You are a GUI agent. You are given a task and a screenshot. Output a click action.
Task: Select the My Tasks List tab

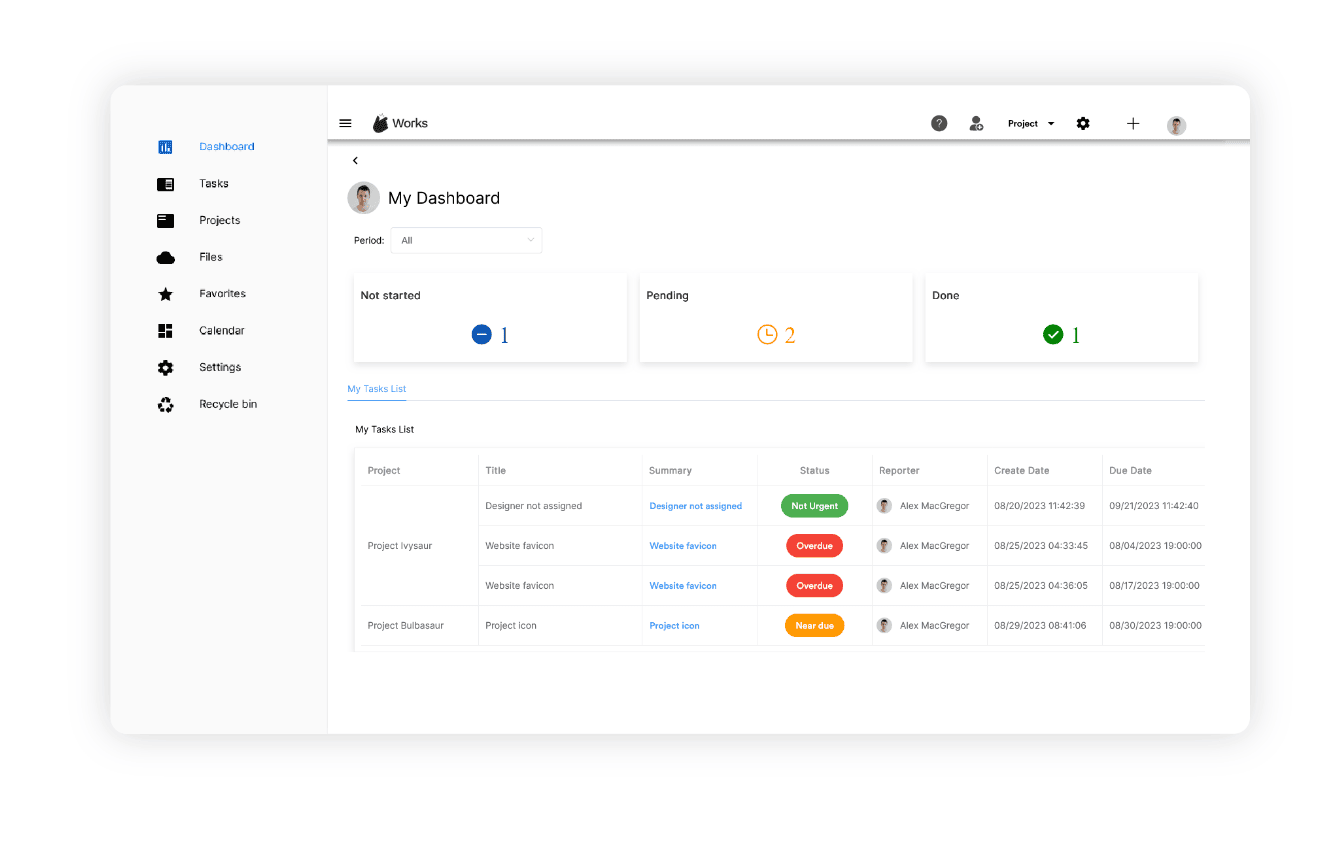coord(377,389)
